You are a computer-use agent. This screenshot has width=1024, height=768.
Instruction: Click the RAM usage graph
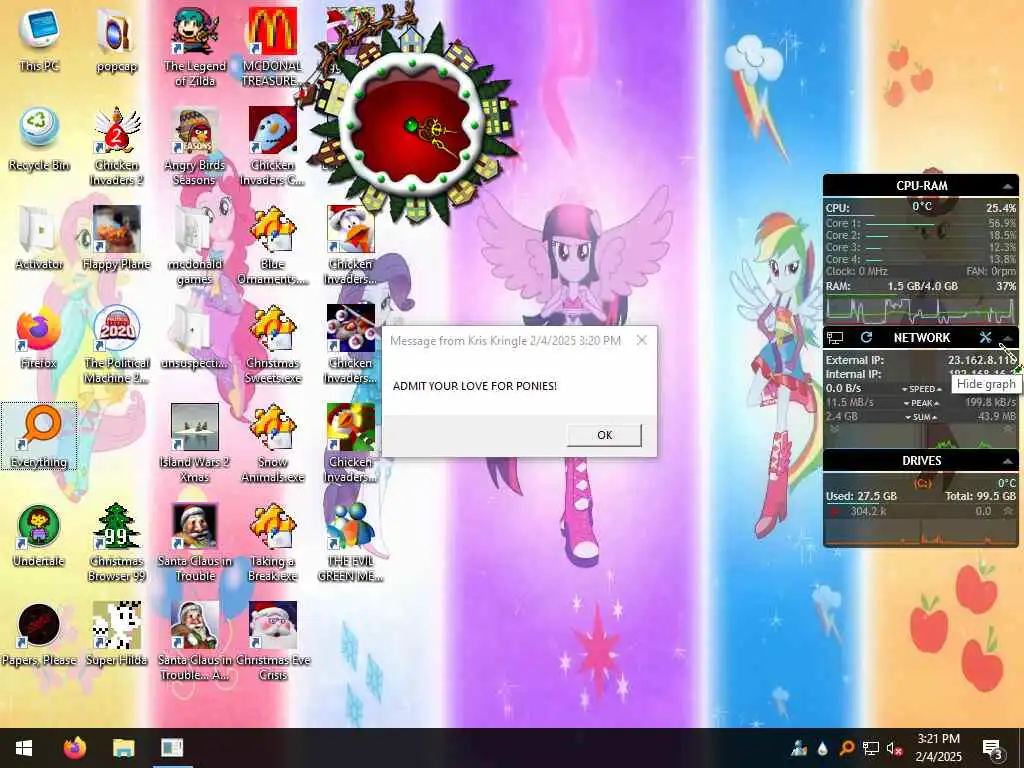(x=921, y=310)
